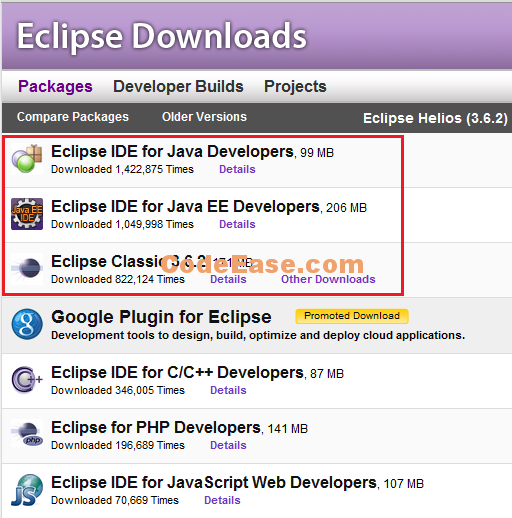Click the C/C++ Developers package icon
Viewport: 512px width, 518px height.
pyautogui.click(x=27, y=380)
